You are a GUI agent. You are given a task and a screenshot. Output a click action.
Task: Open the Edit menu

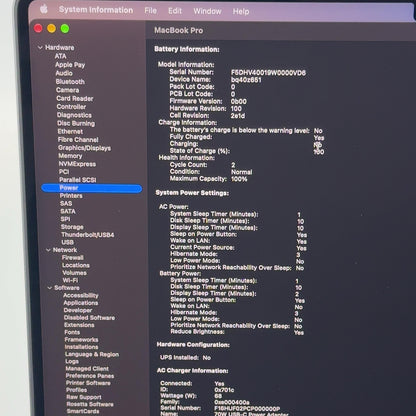(175, 11)
